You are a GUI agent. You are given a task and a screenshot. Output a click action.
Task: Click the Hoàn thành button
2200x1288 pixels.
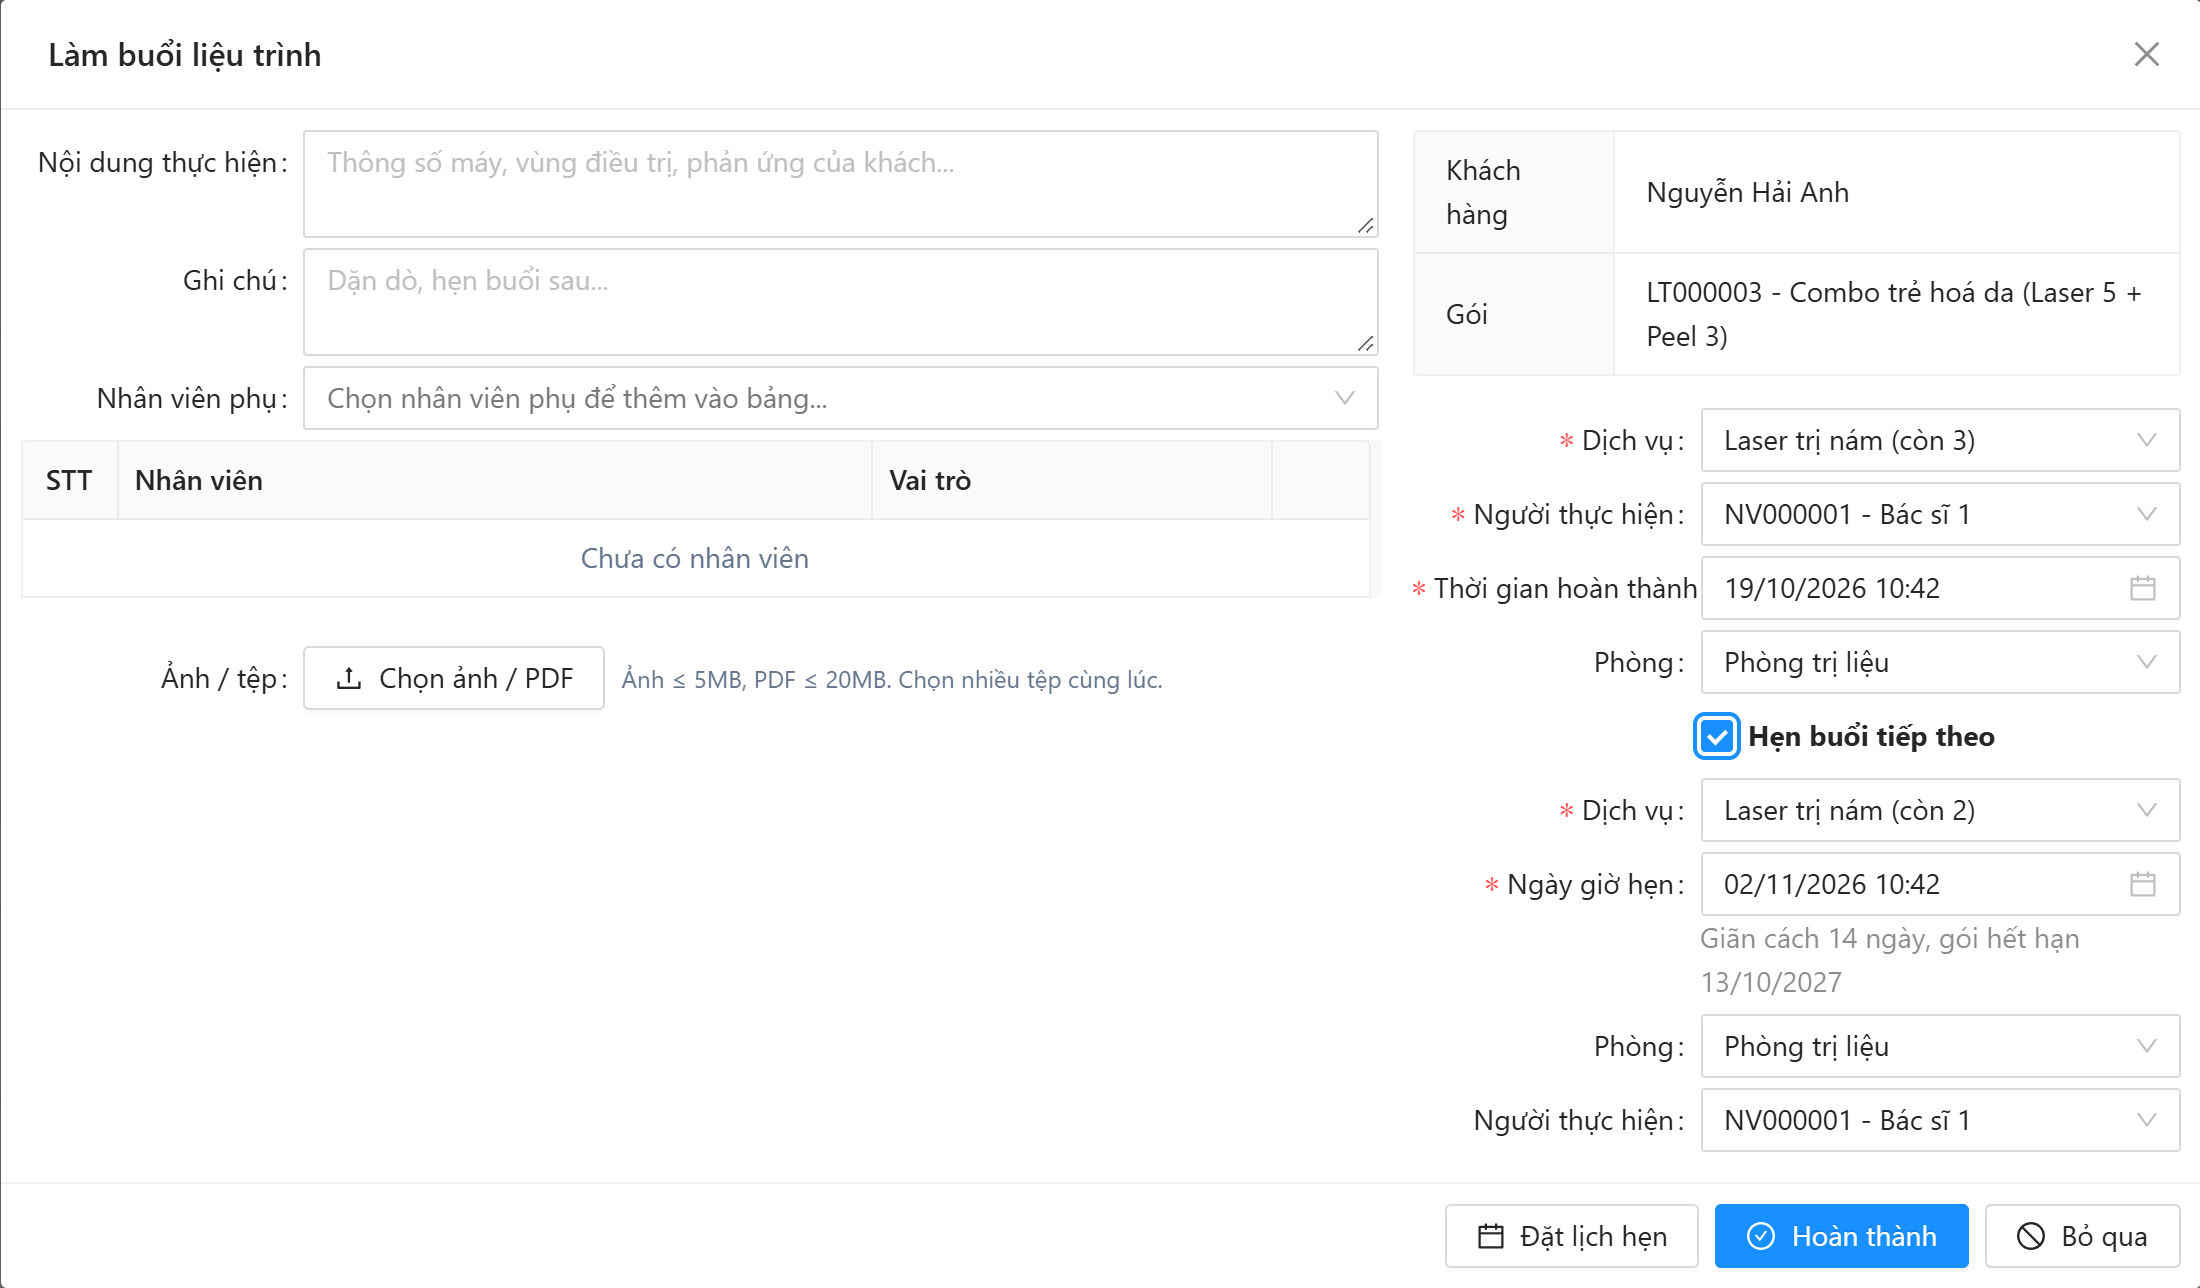coord(1842,1236)
